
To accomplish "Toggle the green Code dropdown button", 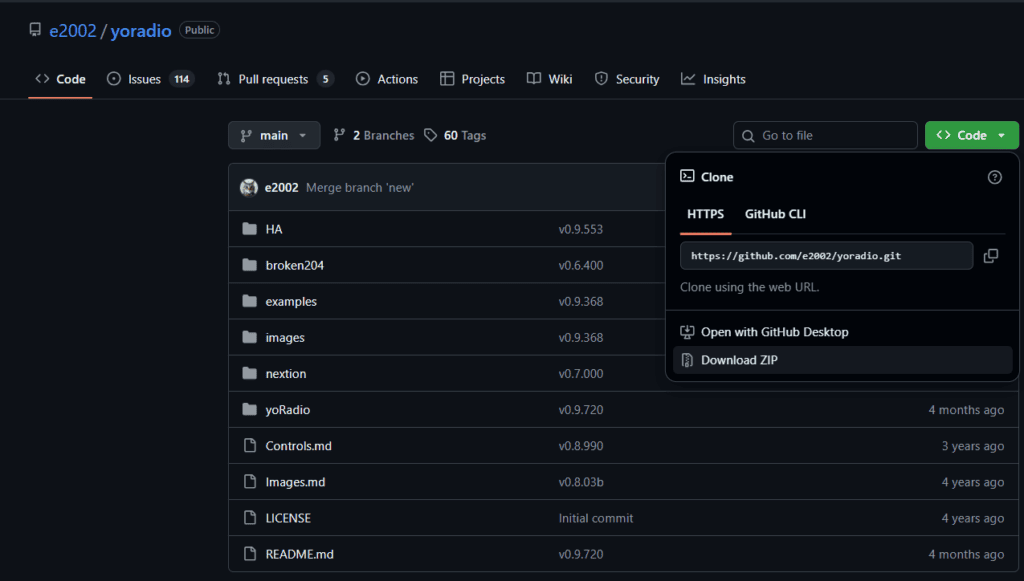I will 971,135.
